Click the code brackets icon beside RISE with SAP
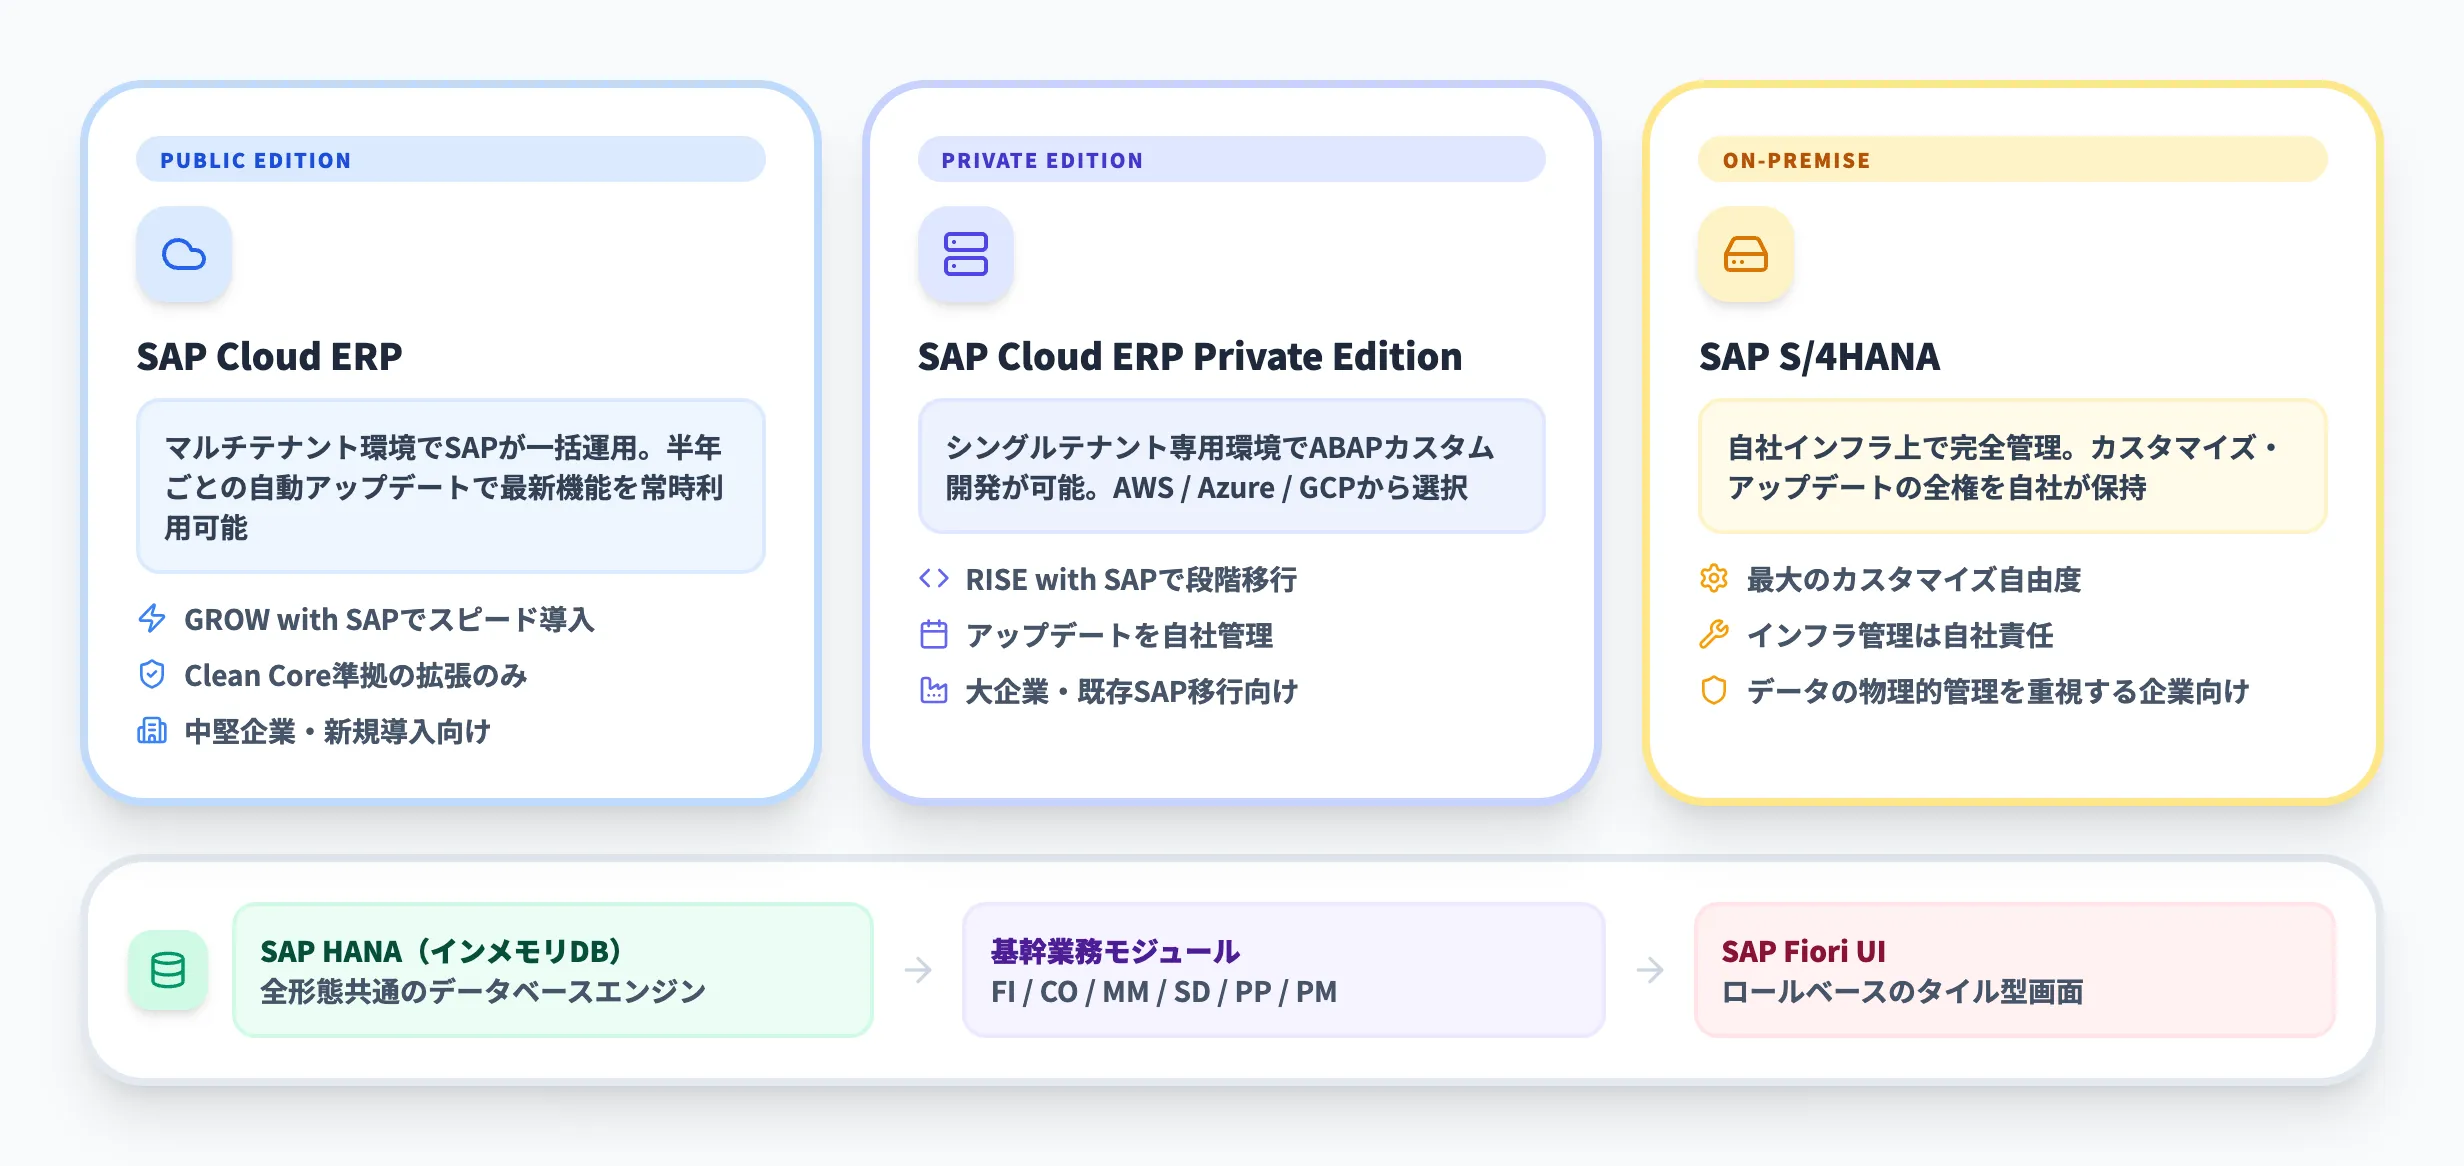 coord(933,579)
